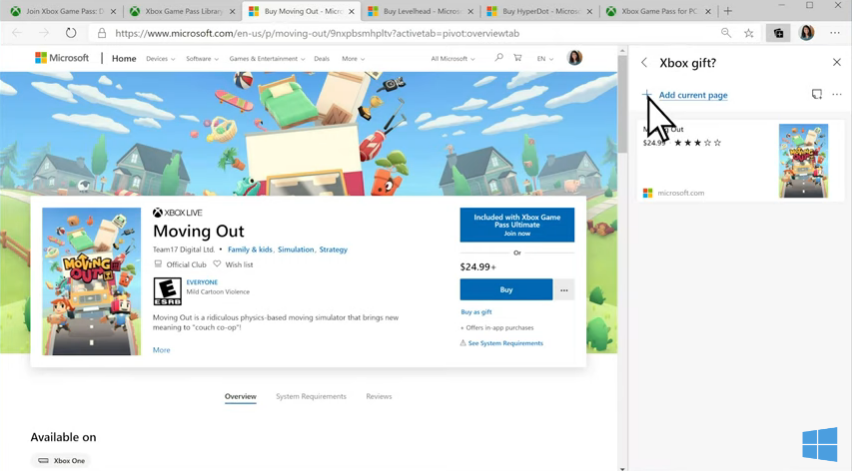Open the EN language dropdown
This screenshot has height=471, width=852.
click(545, 59)
